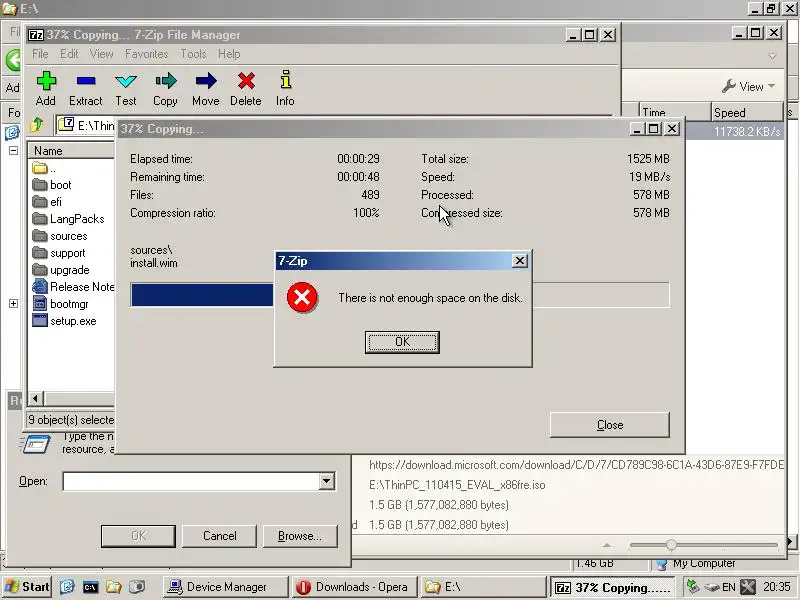800x600 pixels.
Task: Click the Close button in Copying dialog
Action: point(610,424)
